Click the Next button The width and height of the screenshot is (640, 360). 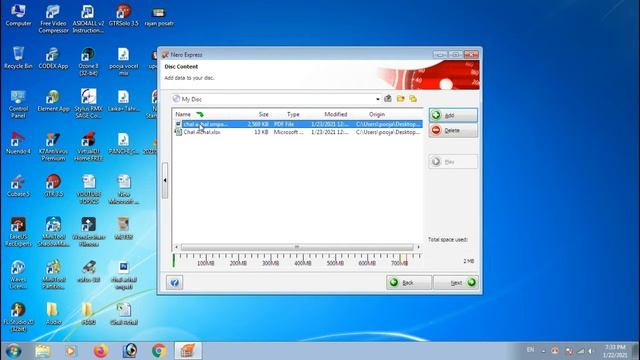point(456,282)
